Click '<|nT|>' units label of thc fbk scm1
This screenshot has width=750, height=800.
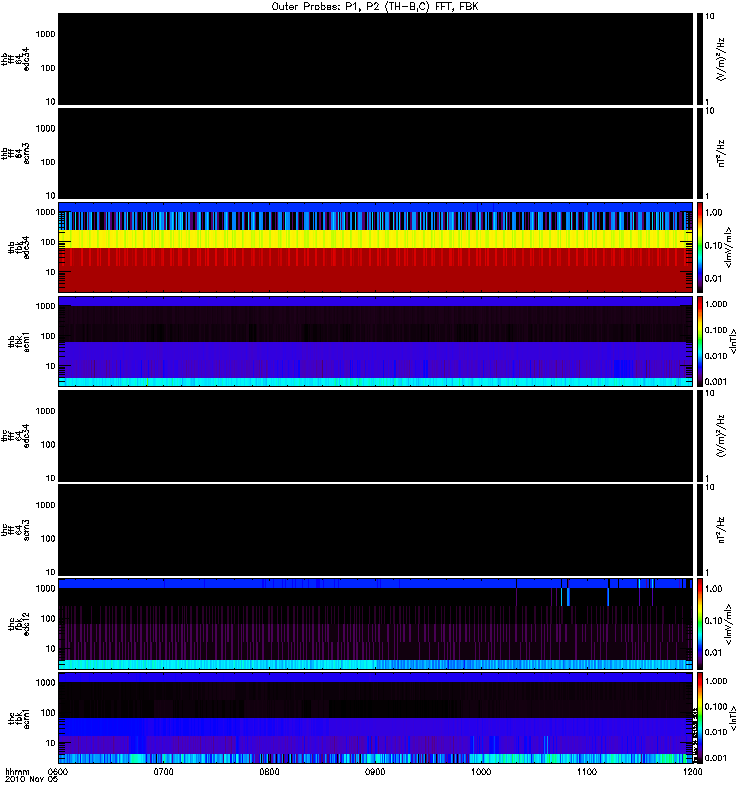(734, 718)
